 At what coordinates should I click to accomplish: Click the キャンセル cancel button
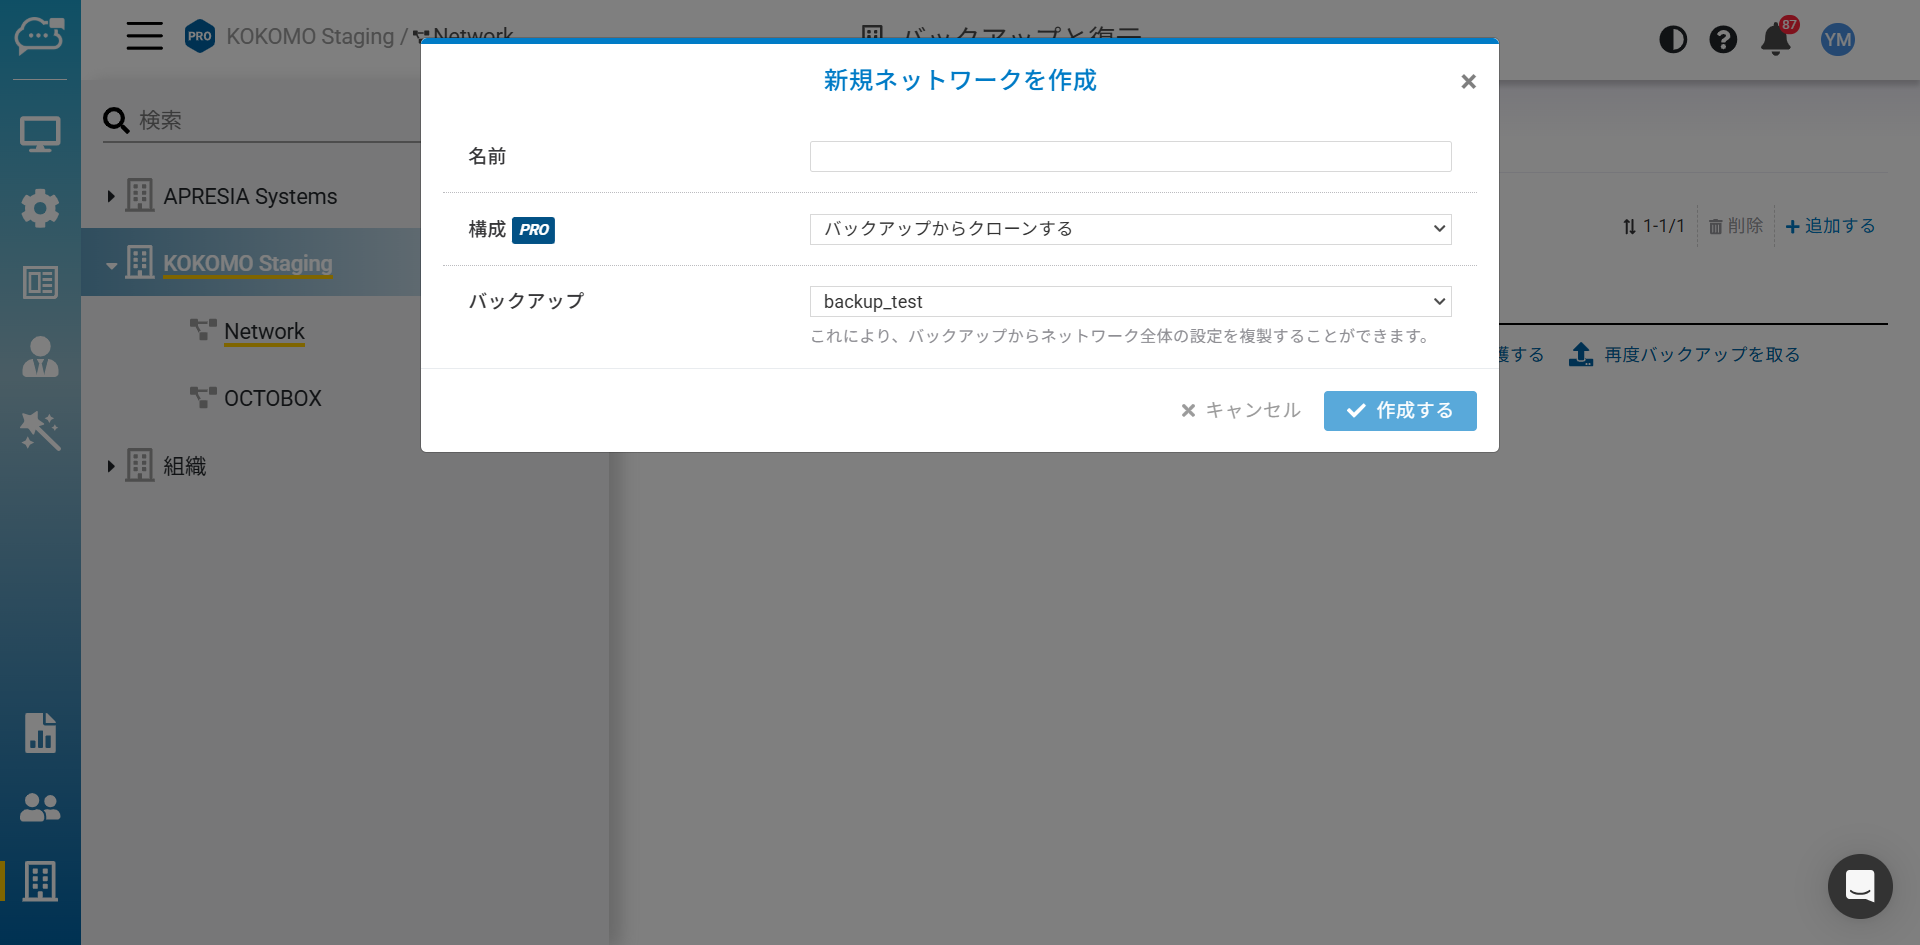coord(1240,411)
